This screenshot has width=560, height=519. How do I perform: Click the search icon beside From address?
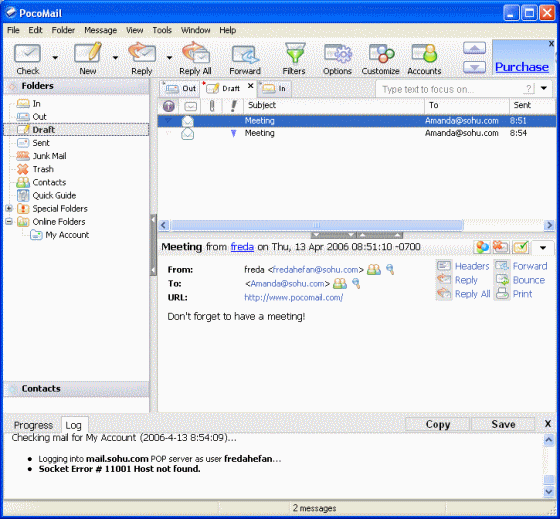coord(390,270)
